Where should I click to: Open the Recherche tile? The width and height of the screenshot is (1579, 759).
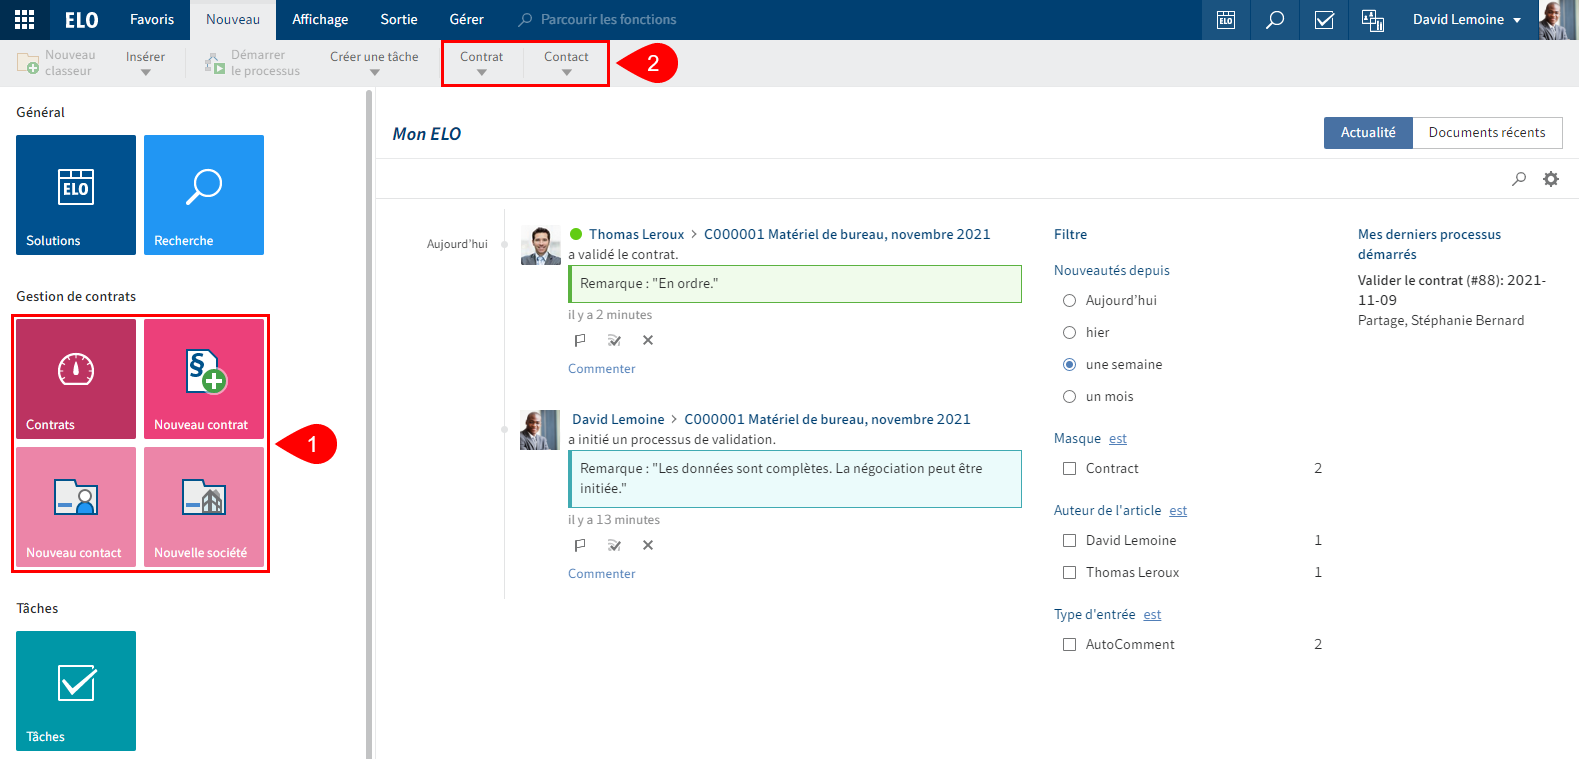[x=204, y=195]
